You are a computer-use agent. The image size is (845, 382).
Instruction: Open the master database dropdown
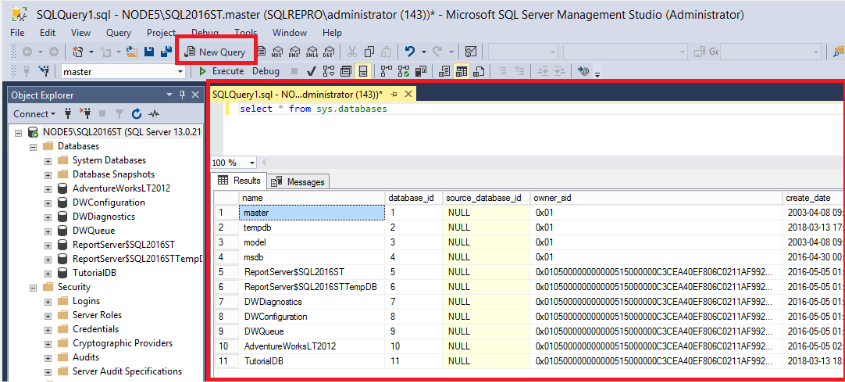tap(181, 71)
